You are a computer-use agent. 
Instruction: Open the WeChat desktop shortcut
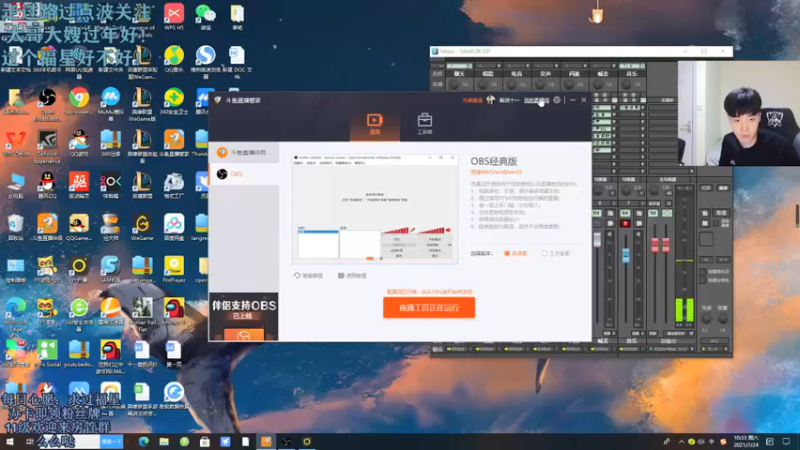tap(206, 17)
